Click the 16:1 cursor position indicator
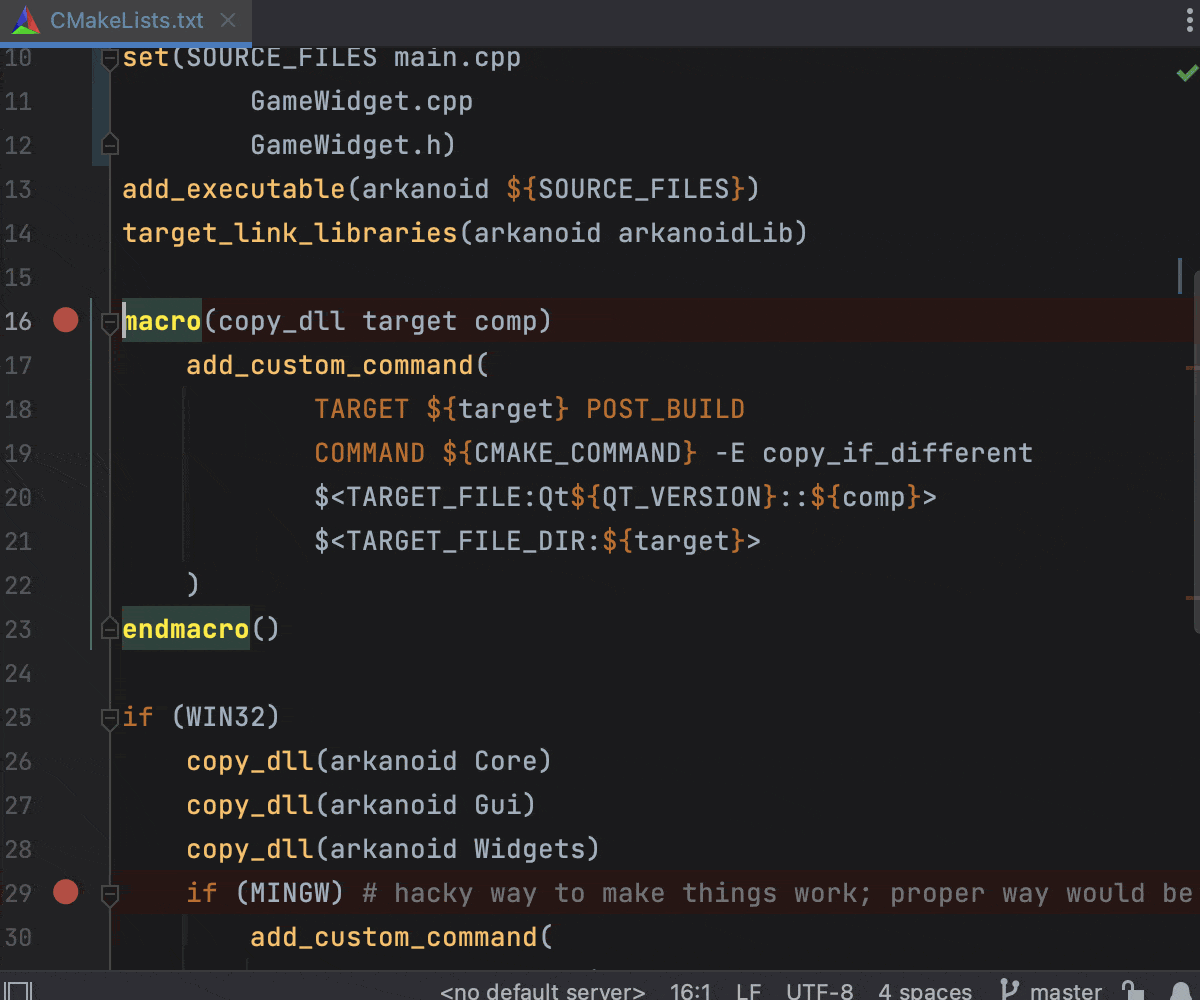The image size is (1200, 1000). point(690,991)
